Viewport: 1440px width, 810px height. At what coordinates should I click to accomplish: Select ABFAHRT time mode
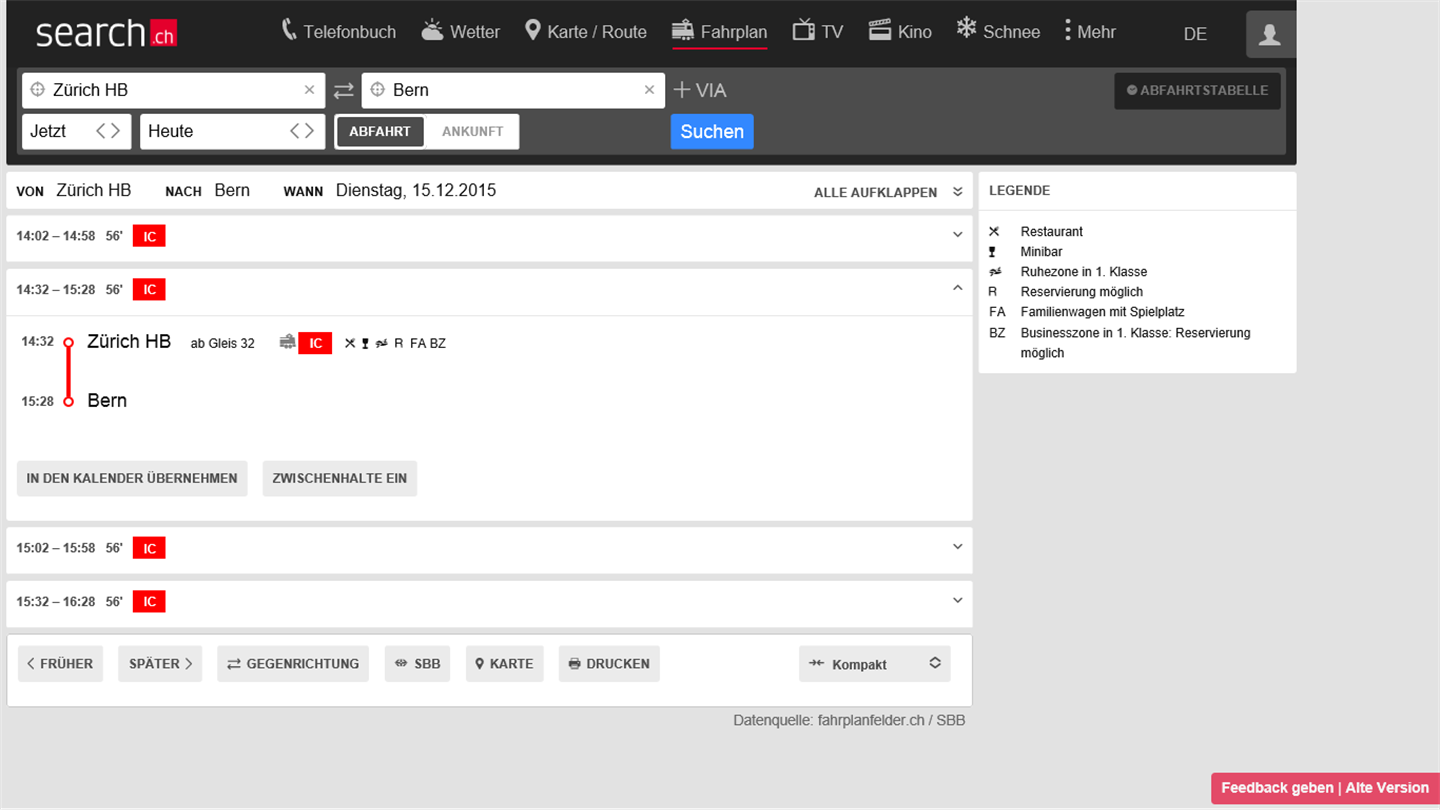pyautogui.click(x=380, y=131)
